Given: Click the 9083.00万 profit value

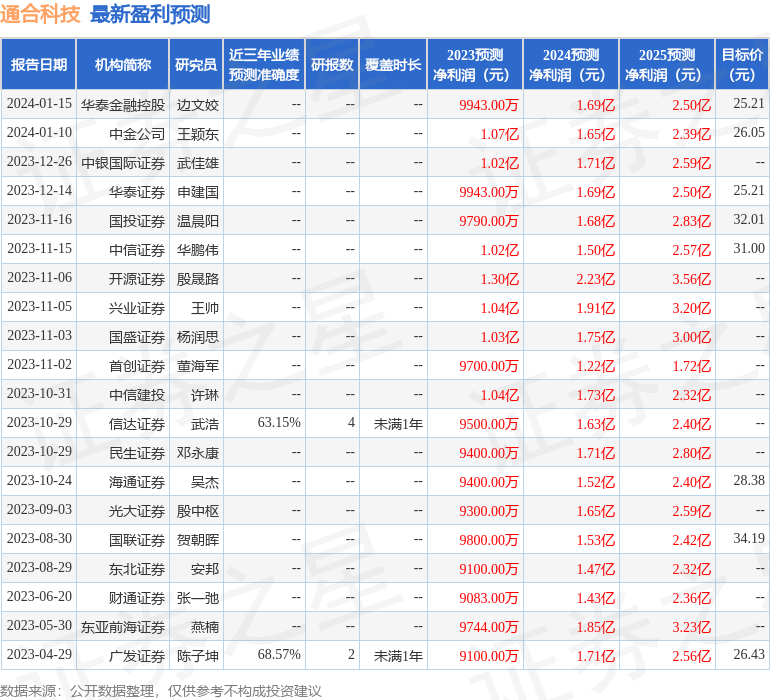Looking at the screenshot, I should [x=489, y=597].
